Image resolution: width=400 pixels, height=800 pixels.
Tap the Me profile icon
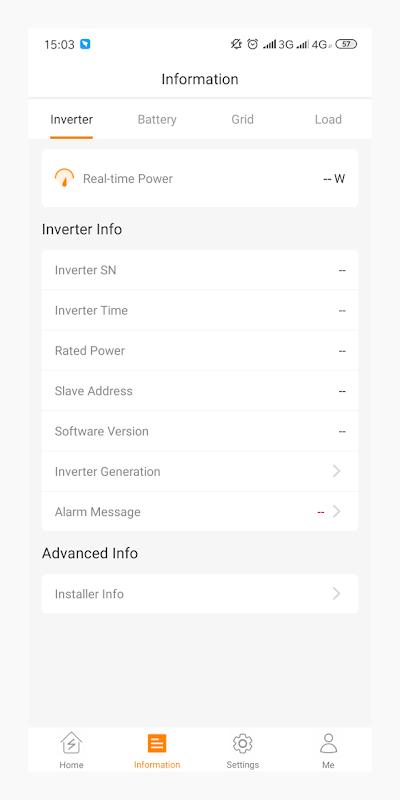[329, 743]
